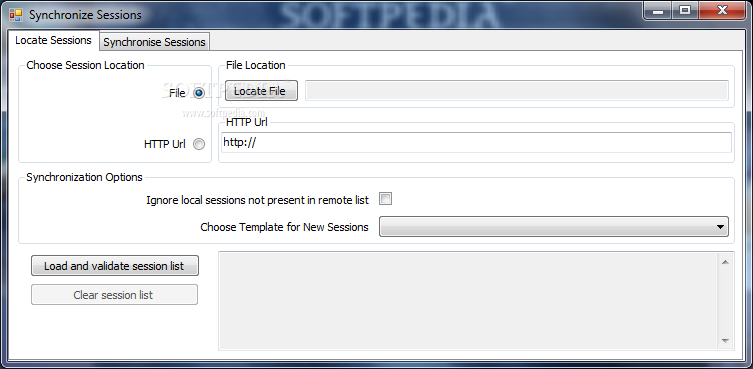The image size is (753, 369).
Task: Switch to the Synchronise Sessions tab
Action: (154, 42)
